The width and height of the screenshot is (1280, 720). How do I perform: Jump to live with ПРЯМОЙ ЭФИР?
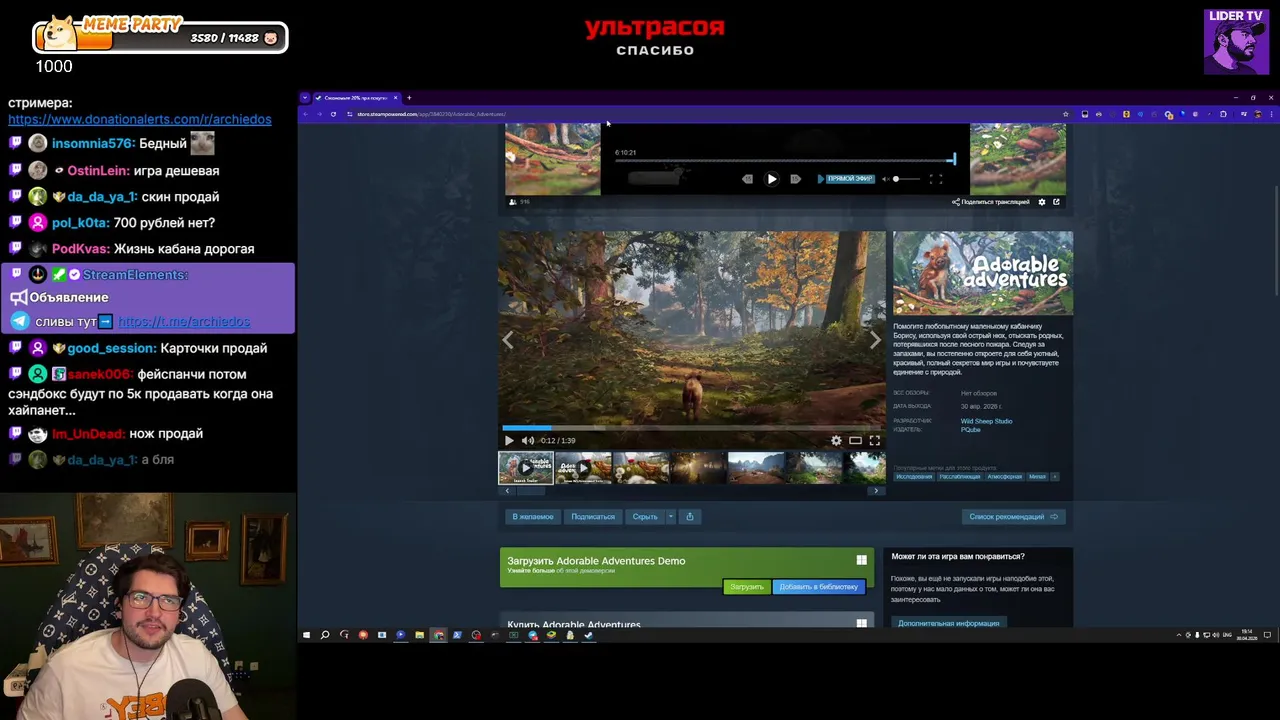pos(846,179)
